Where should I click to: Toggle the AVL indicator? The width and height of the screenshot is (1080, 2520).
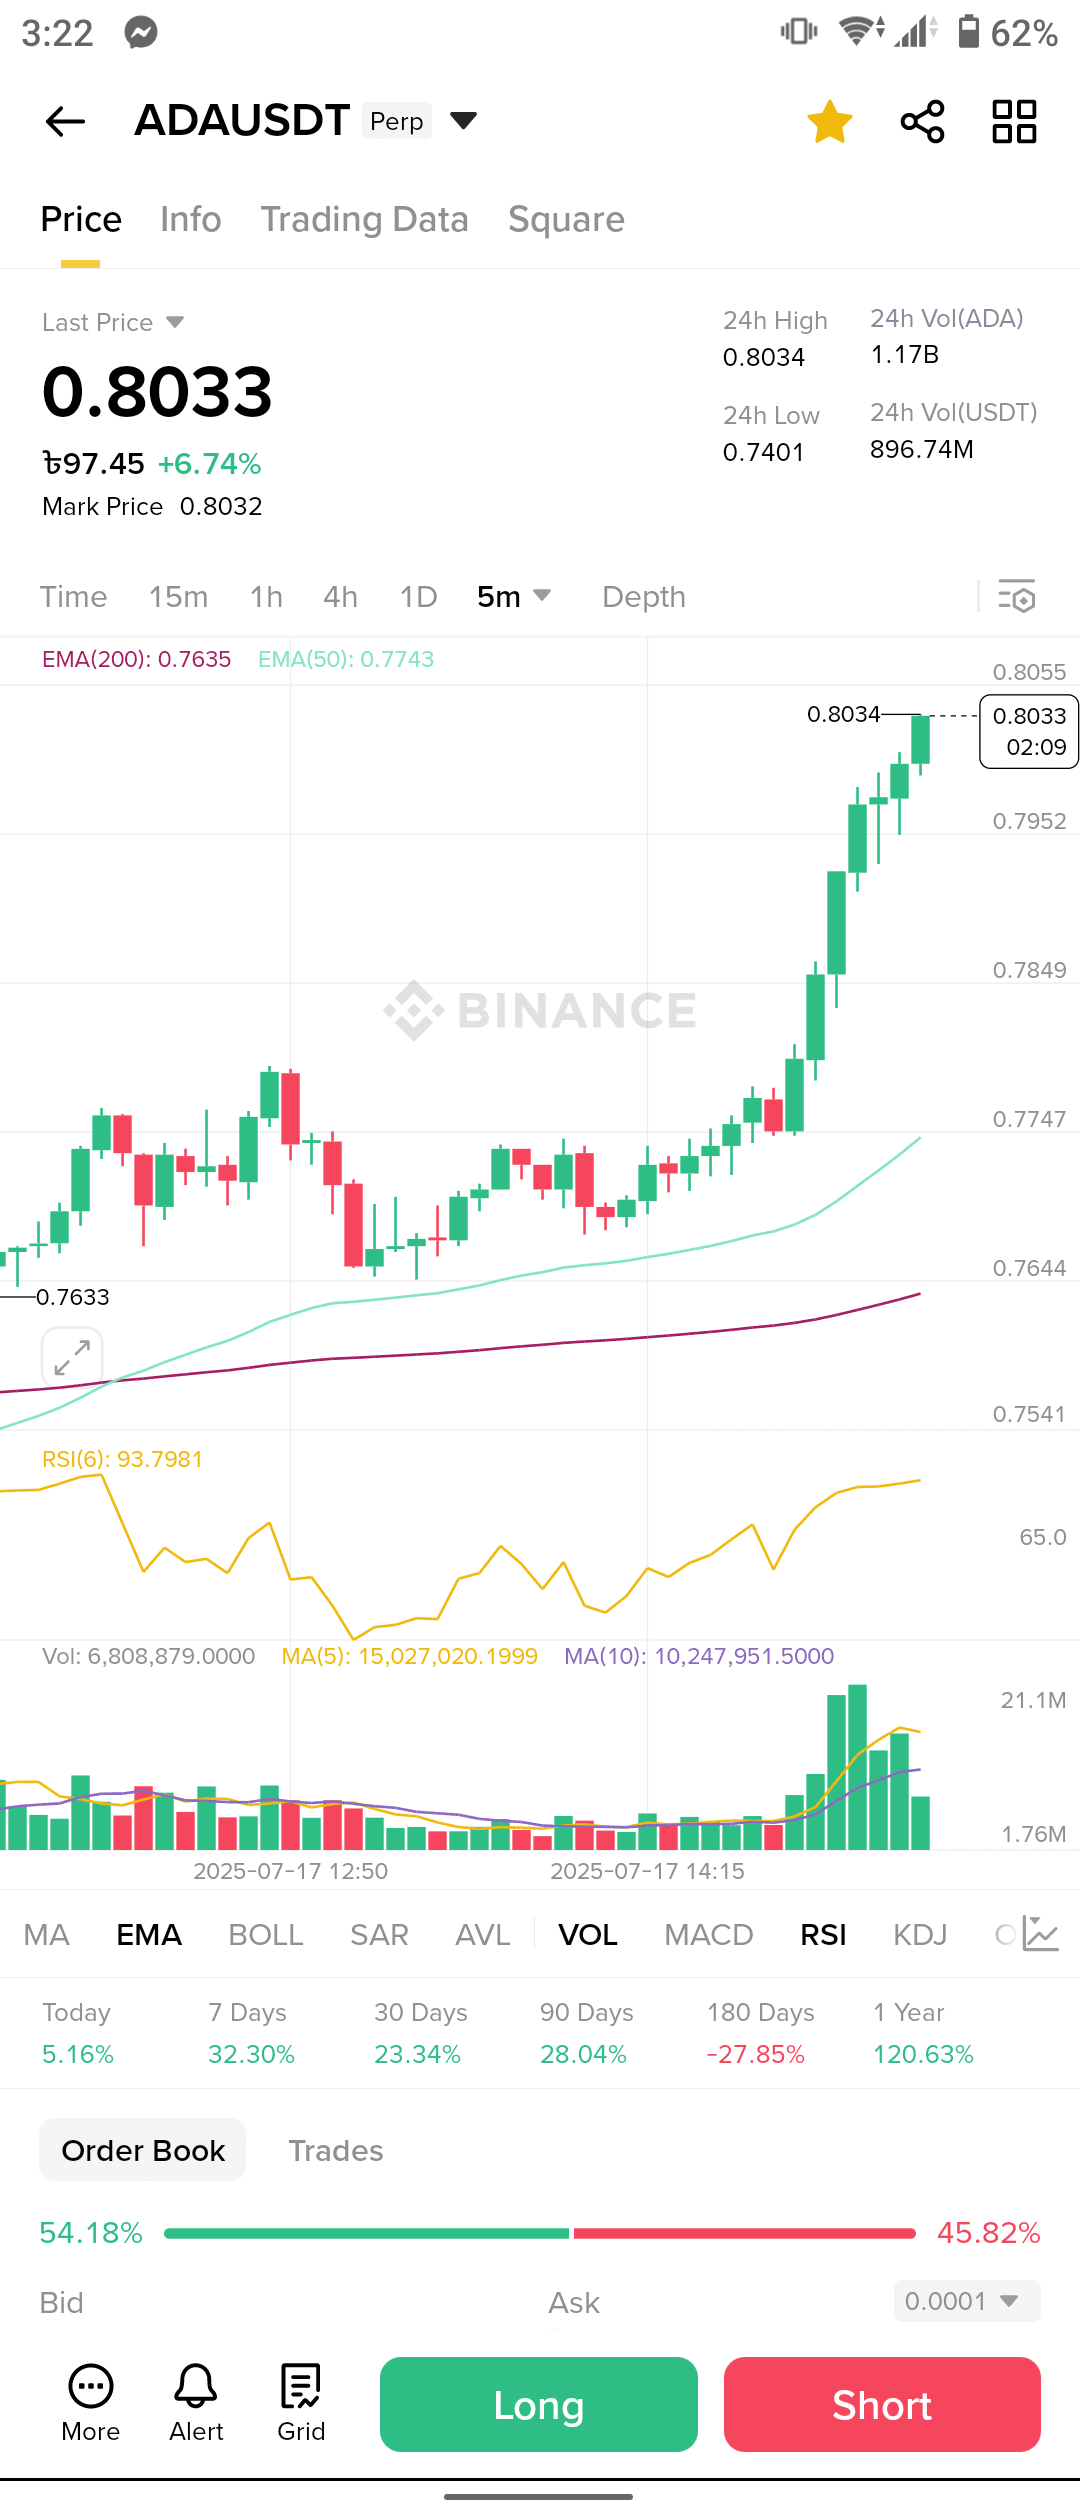coord(483,1935)
